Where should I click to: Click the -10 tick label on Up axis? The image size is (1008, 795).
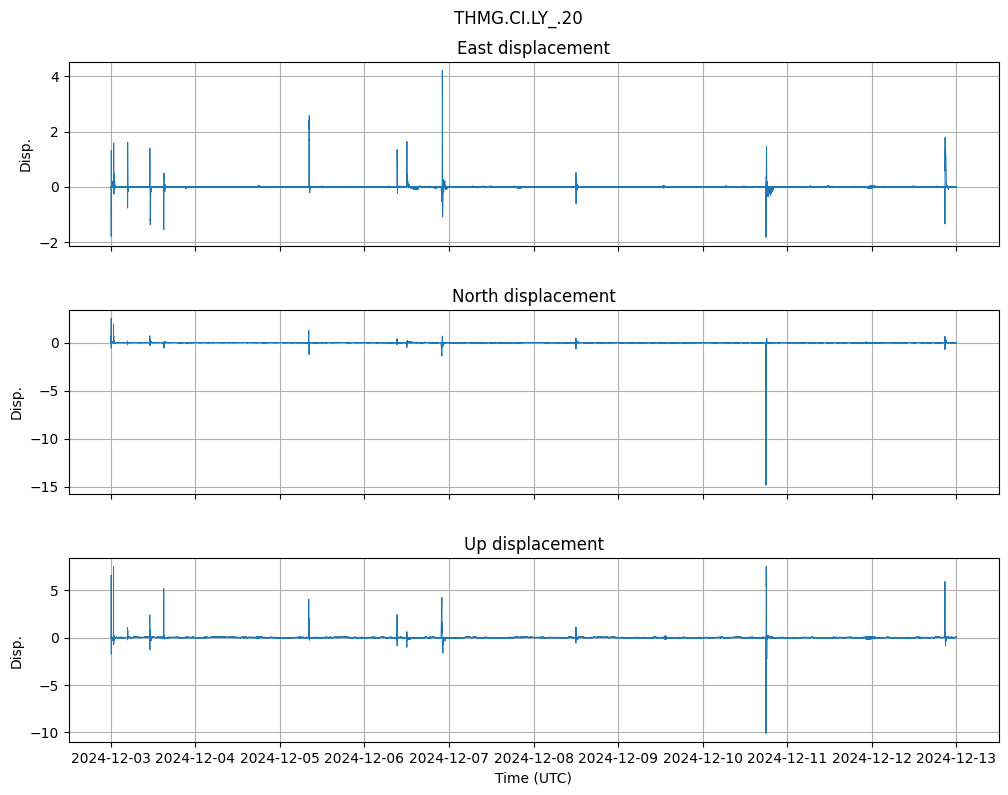(x=49, y=733)
